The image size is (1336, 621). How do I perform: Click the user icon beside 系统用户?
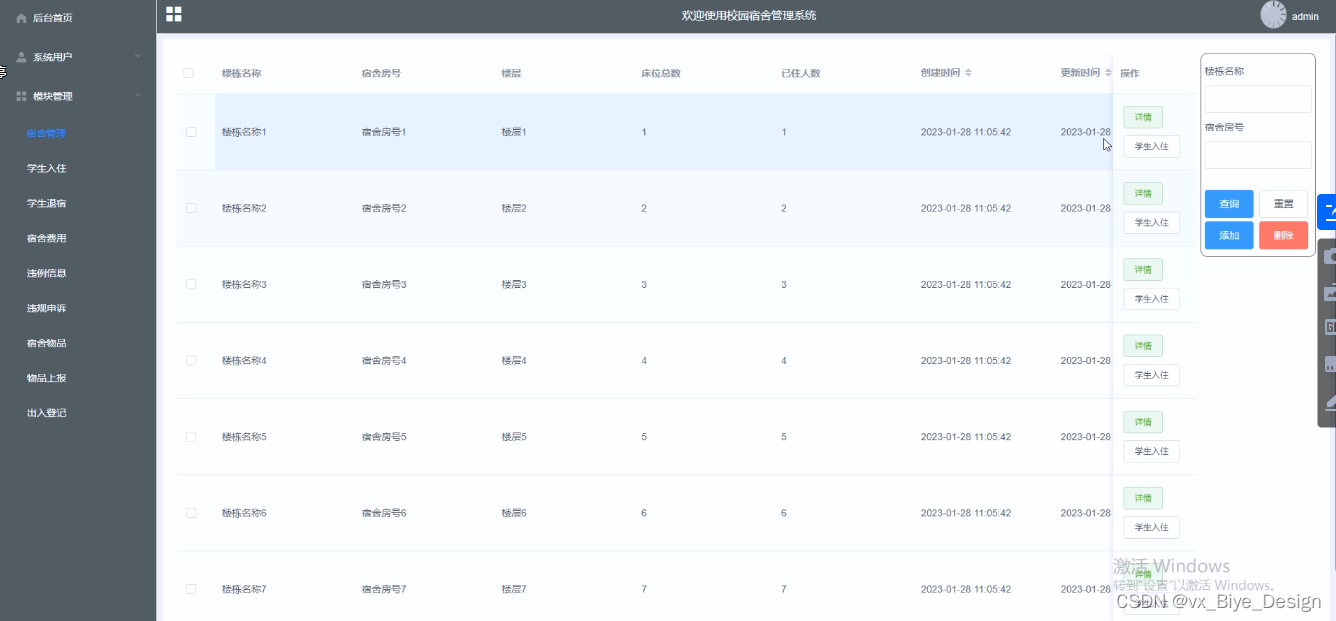pyautogui.click(x=21, y=57)
